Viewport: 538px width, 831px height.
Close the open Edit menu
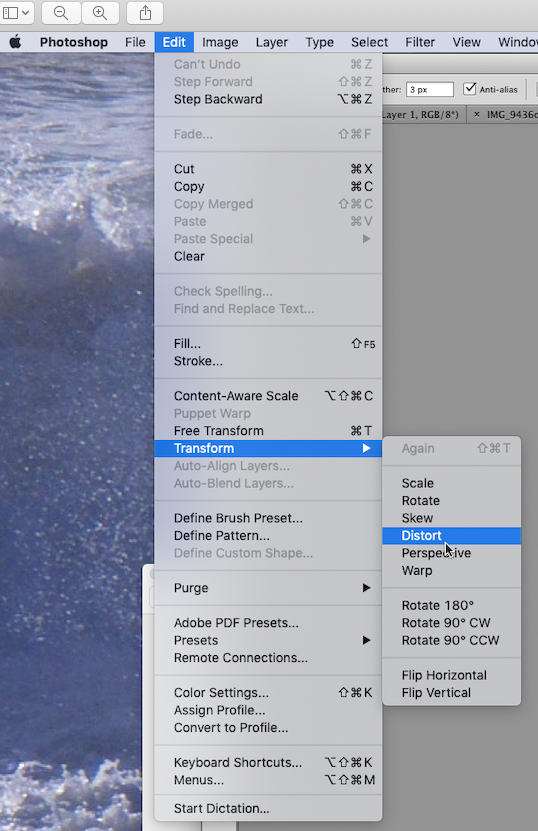tap(174, 42)
